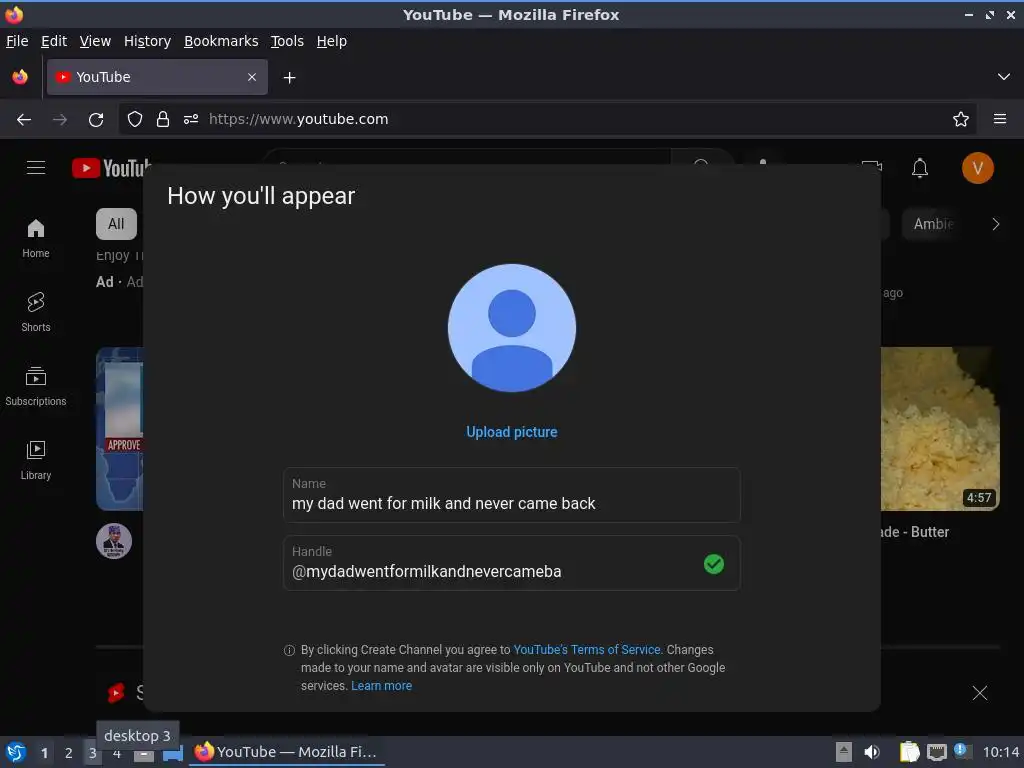Open the Bookmarks menu

coord(221,41)
